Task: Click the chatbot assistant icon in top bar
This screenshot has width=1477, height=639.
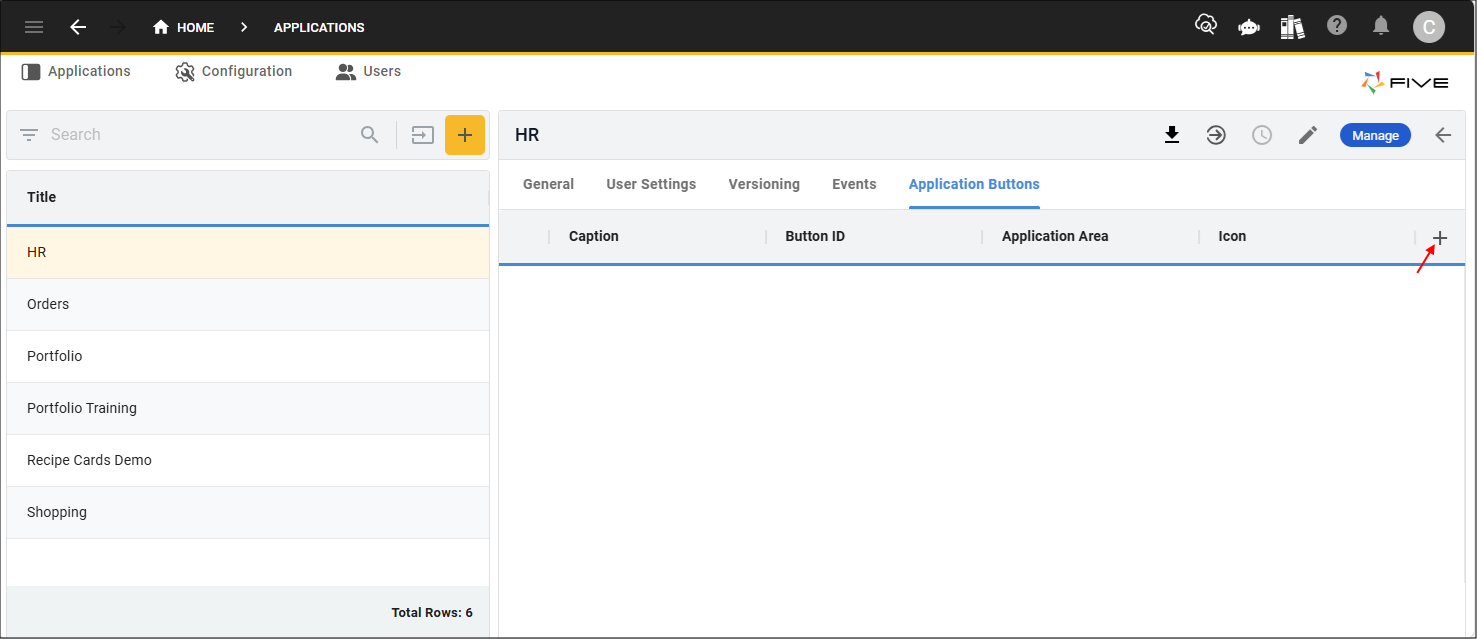Action: coord(1248,27)
